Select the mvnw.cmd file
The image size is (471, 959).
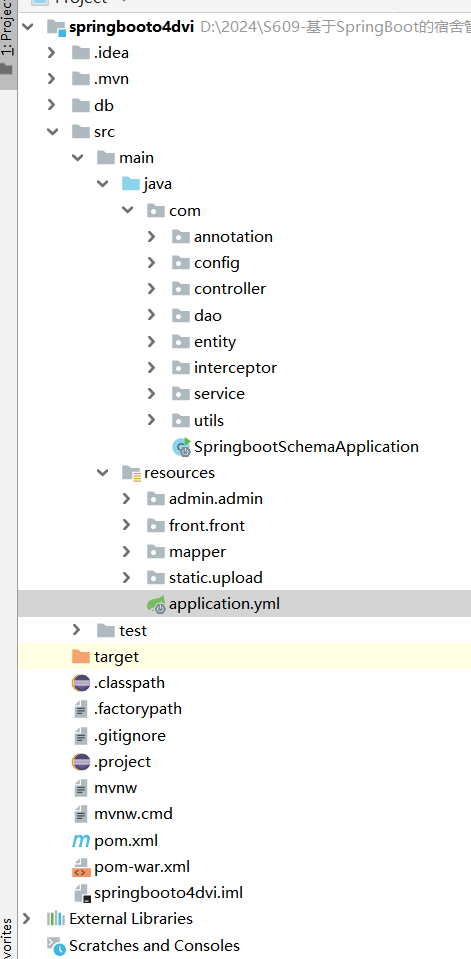click(133, 814)
